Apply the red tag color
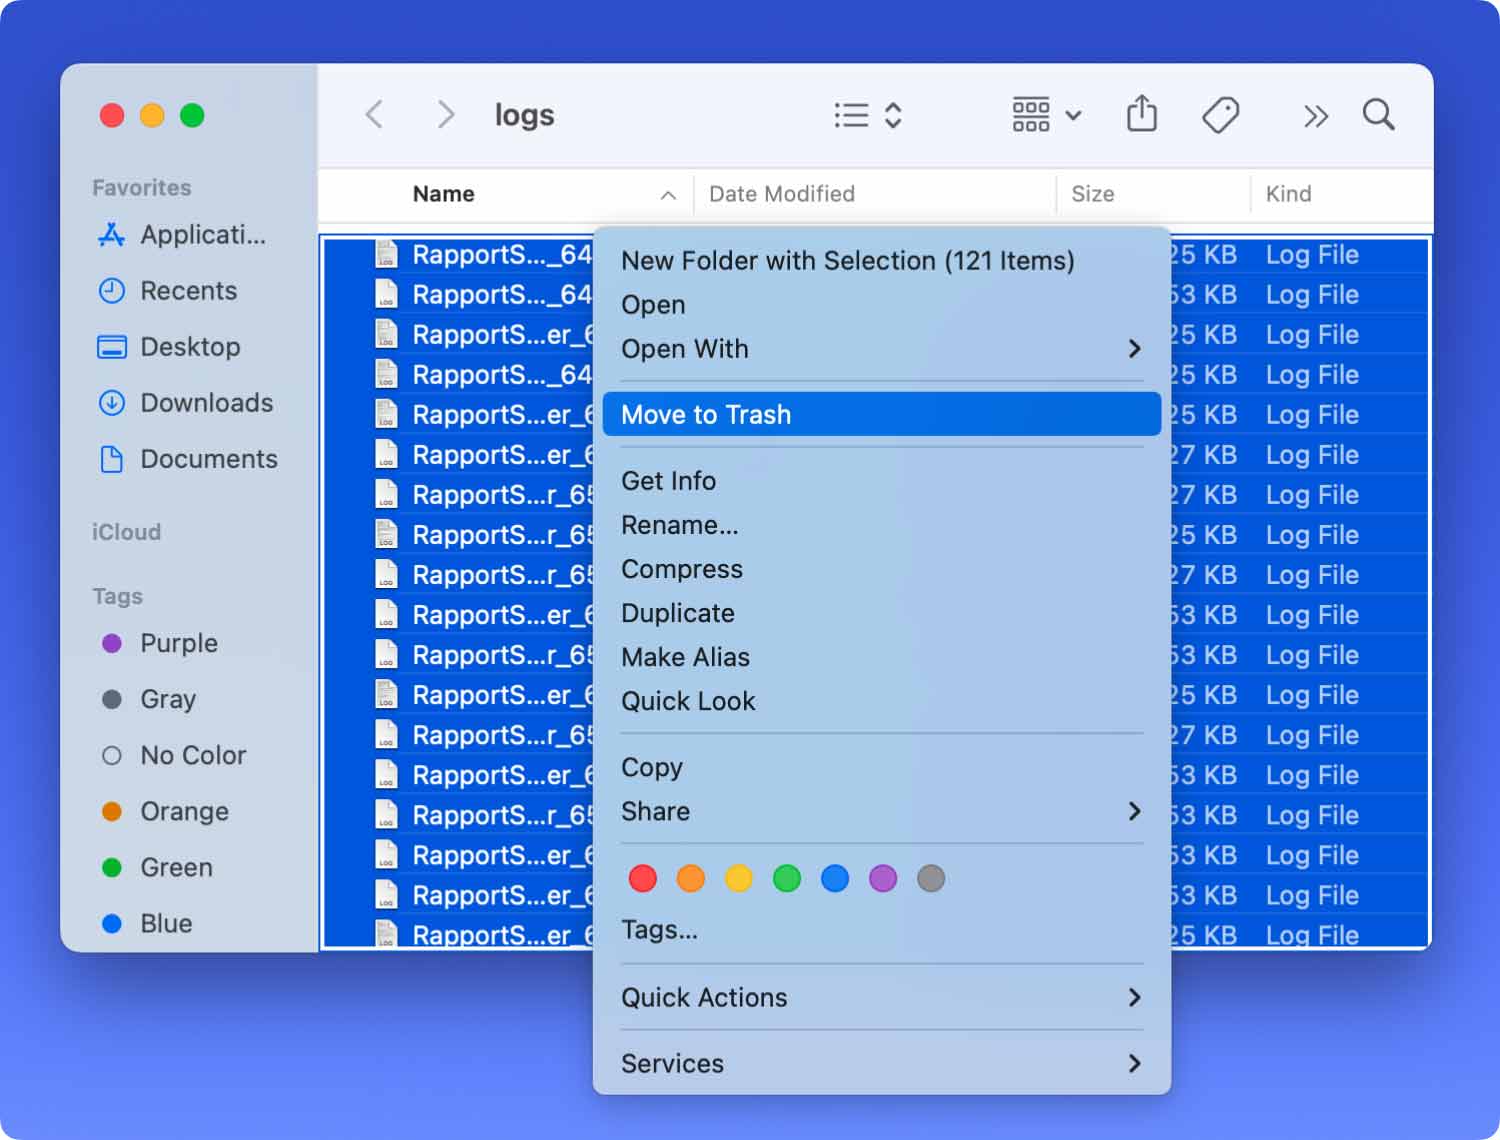Screen dimensions: 1500x1140 (x=642, y=879)
